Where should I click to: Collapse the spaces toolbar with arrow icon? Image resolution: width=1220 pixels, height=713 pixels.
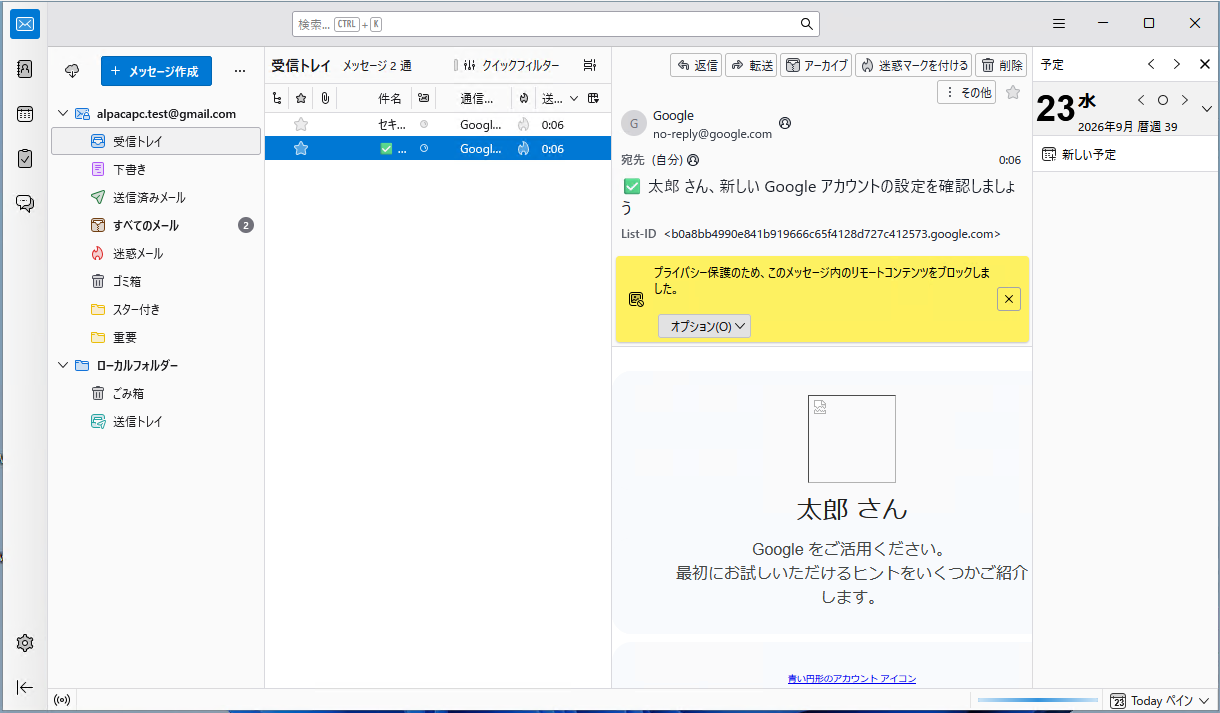(25, 687)
